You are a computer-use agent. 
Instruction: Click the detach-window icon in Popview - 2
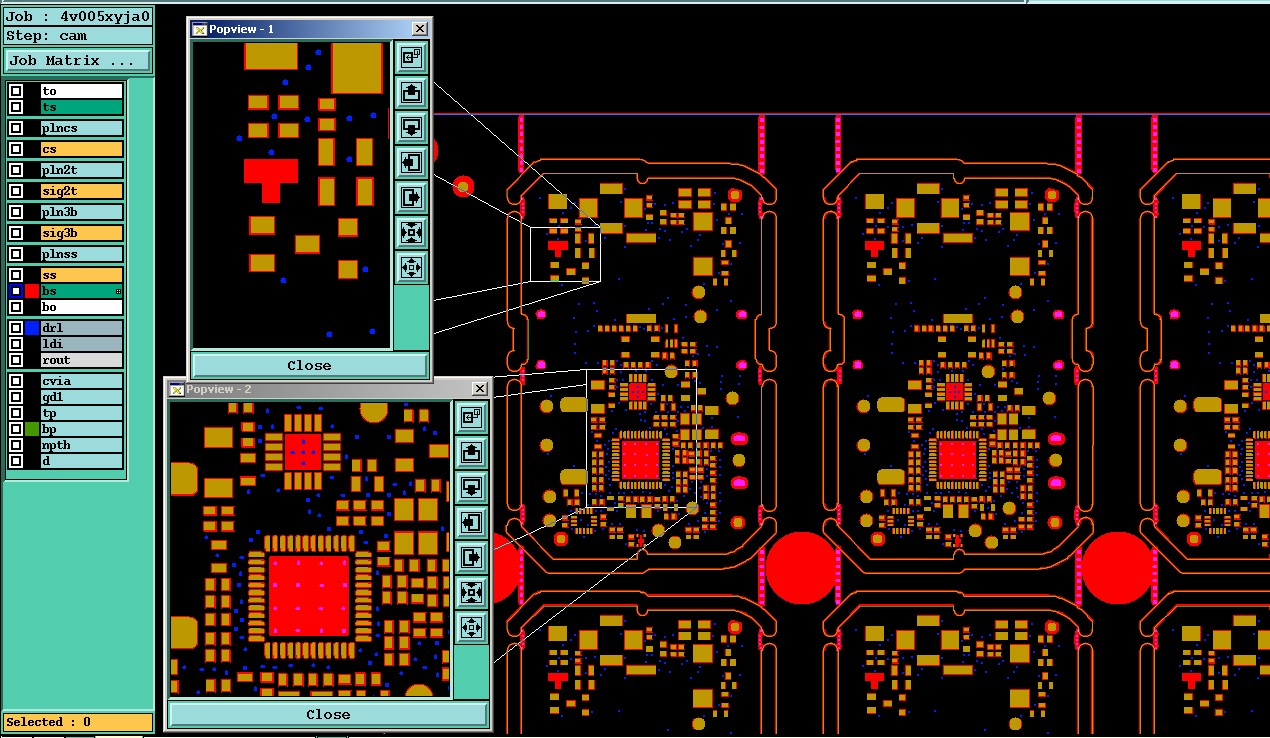tap(471, 417)
